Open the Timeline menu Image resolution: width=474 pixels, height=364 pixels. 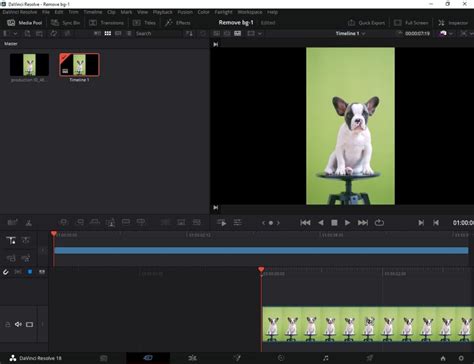tap(93, 12)
